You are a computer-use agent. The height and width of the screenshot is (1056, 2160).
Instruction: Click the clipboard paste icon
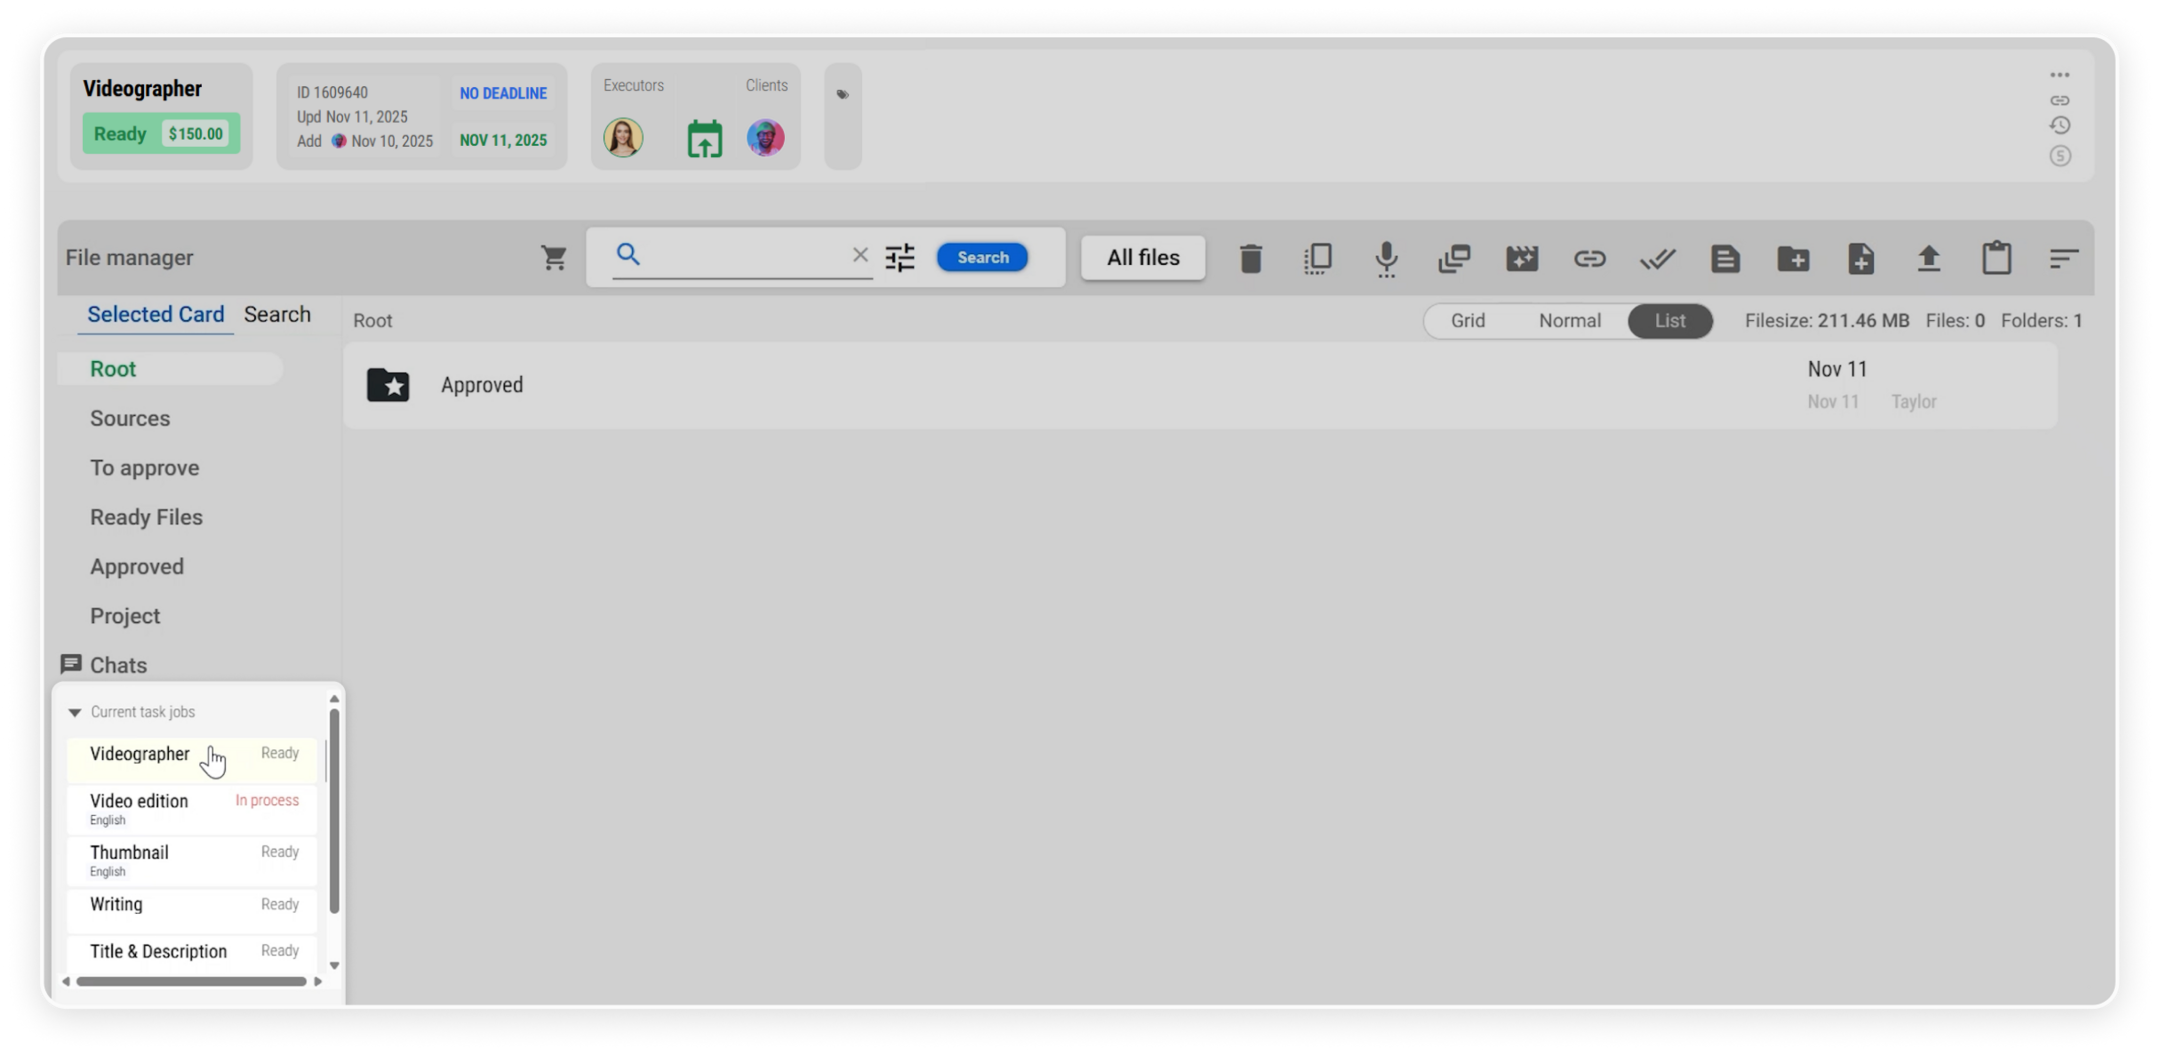coord(1997,258)
